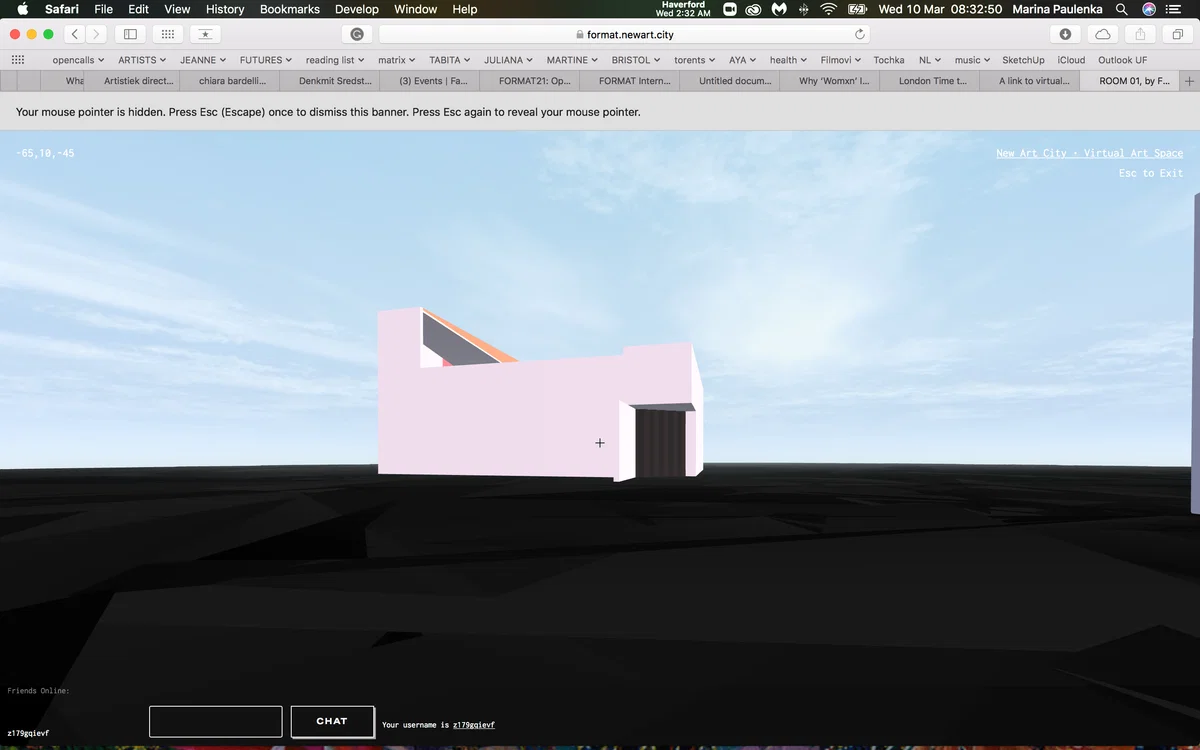Viewport: 1200px width, 750px height.
Task: Click the camera icon in menu bar
Action: click(x=729, y=9)
